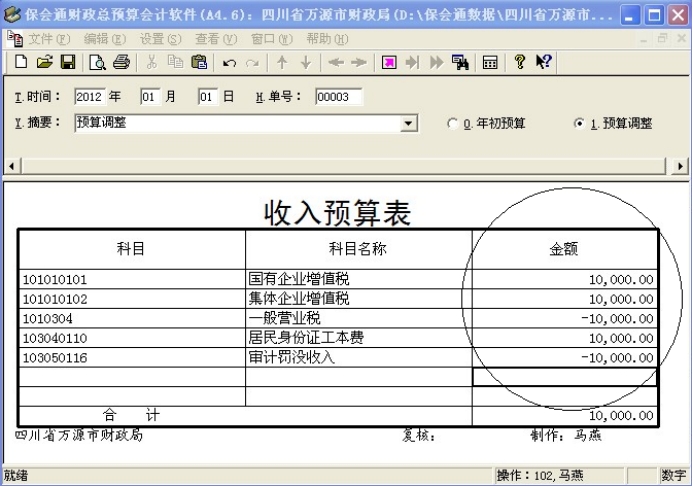Click the Printer icon in toolbar
Image resolution: width=693 pixels, height=487 pixels.
pos(121,62)
